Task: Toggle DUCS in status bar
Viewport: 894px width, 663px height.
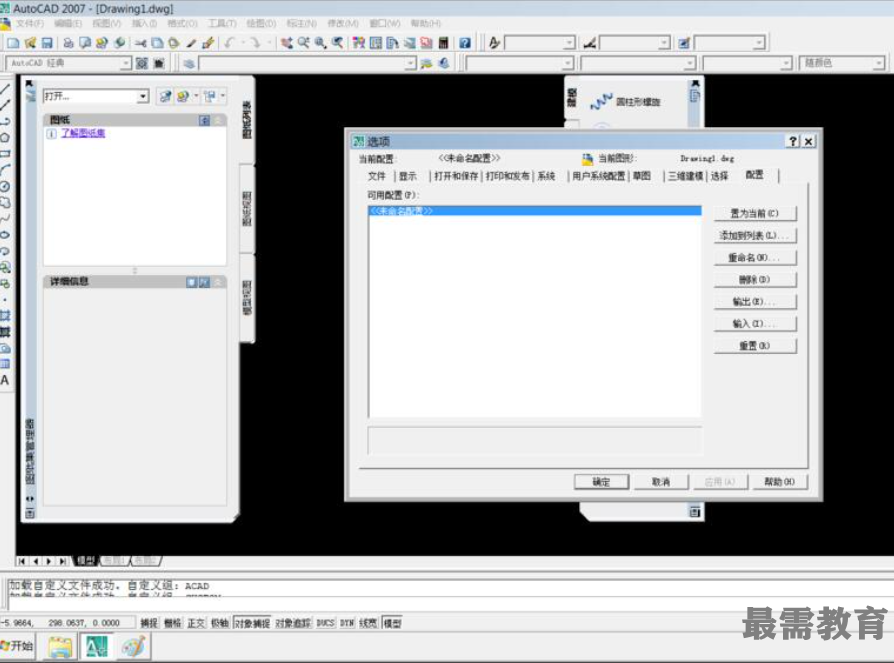Action: click(326, 623)
